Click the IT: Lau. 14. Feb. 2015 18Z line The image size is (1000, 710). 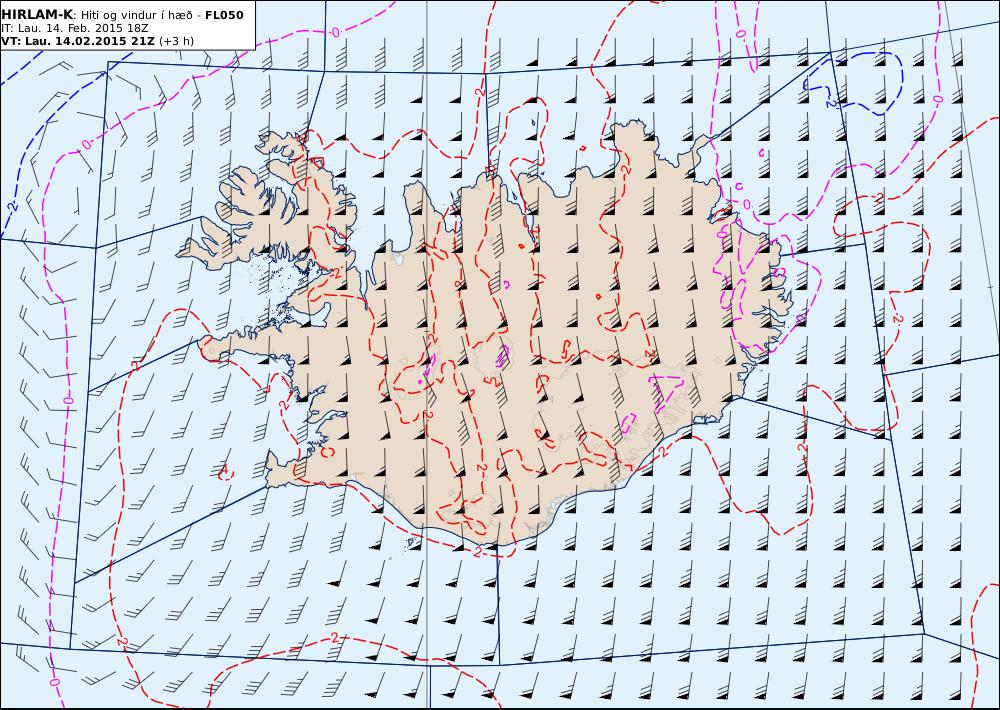[75, 28]
